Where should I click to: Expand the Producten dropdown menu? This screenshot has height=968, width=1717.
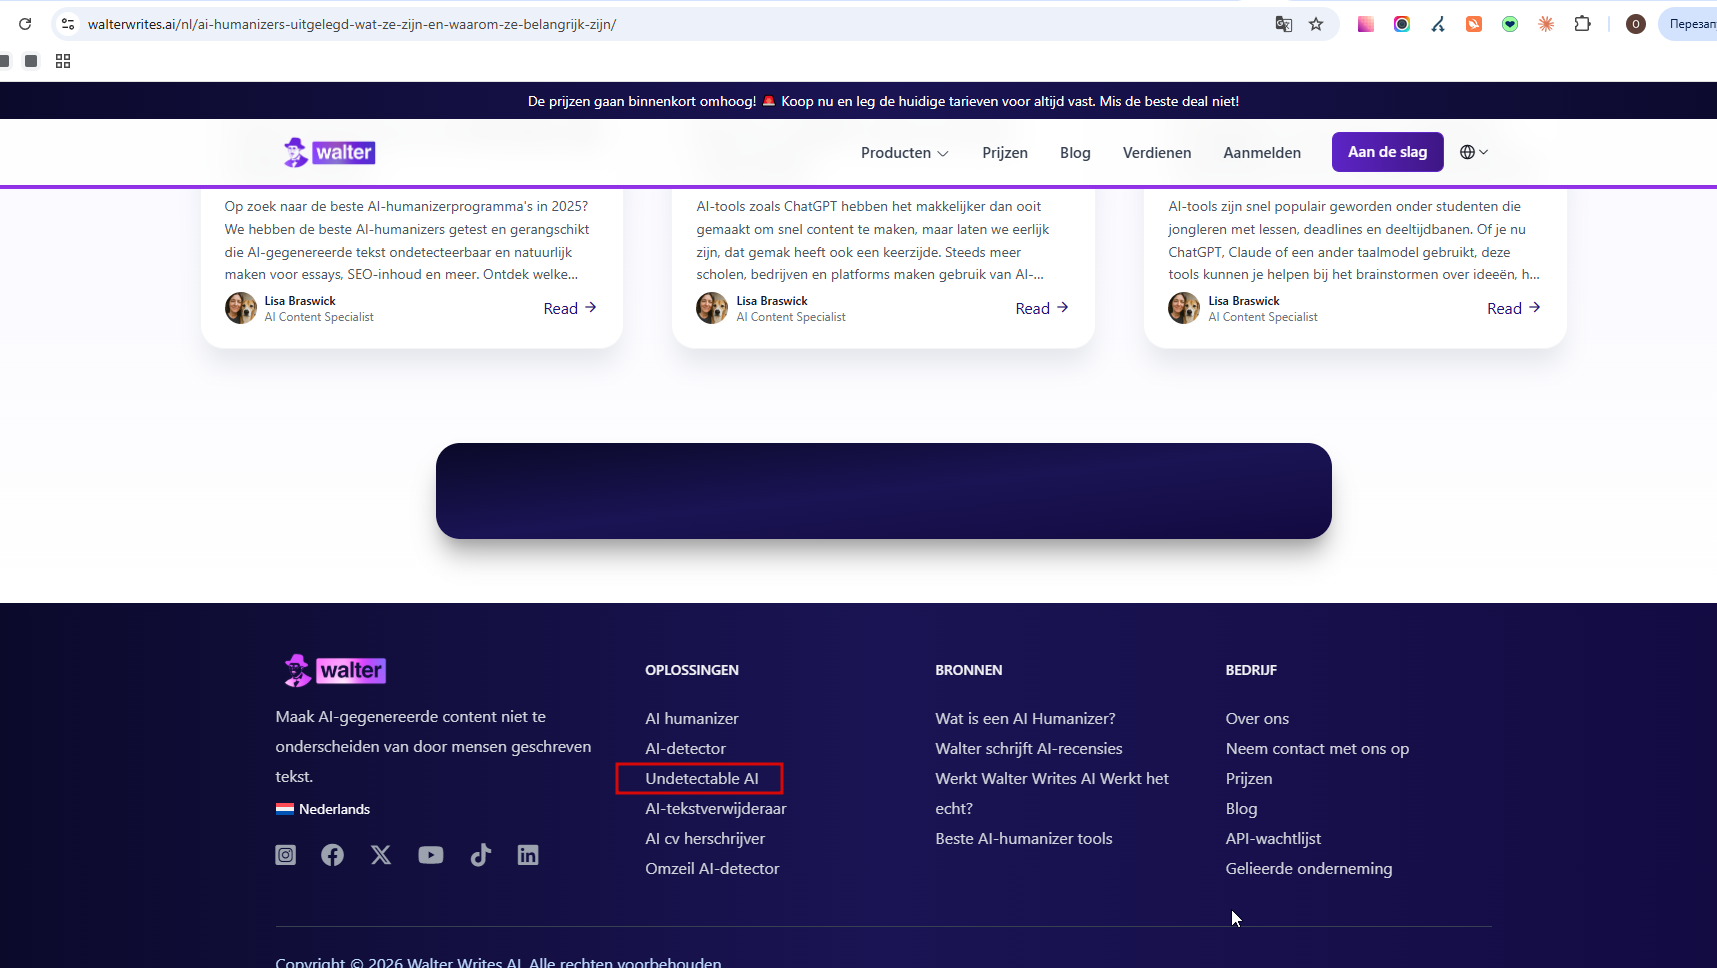click(904, 153)
